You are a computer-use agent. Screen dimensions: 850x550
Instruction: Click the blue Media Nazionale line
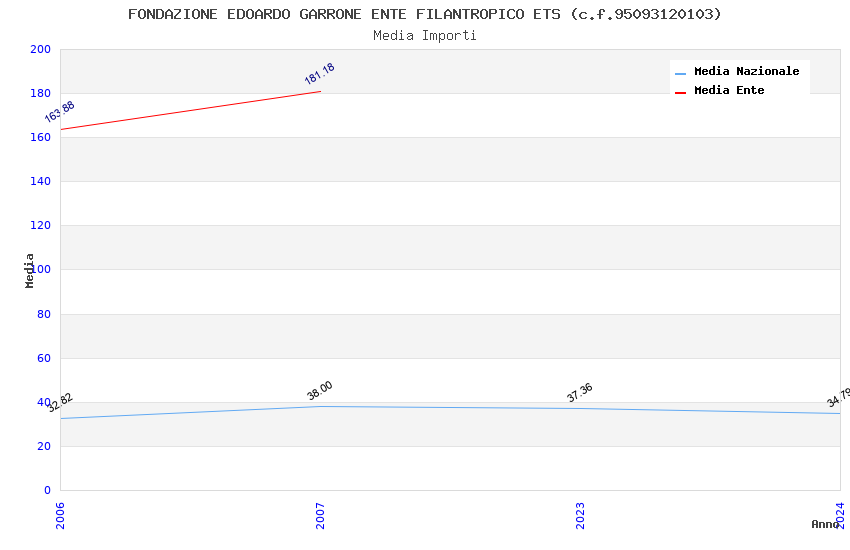(x=450, y=407)
